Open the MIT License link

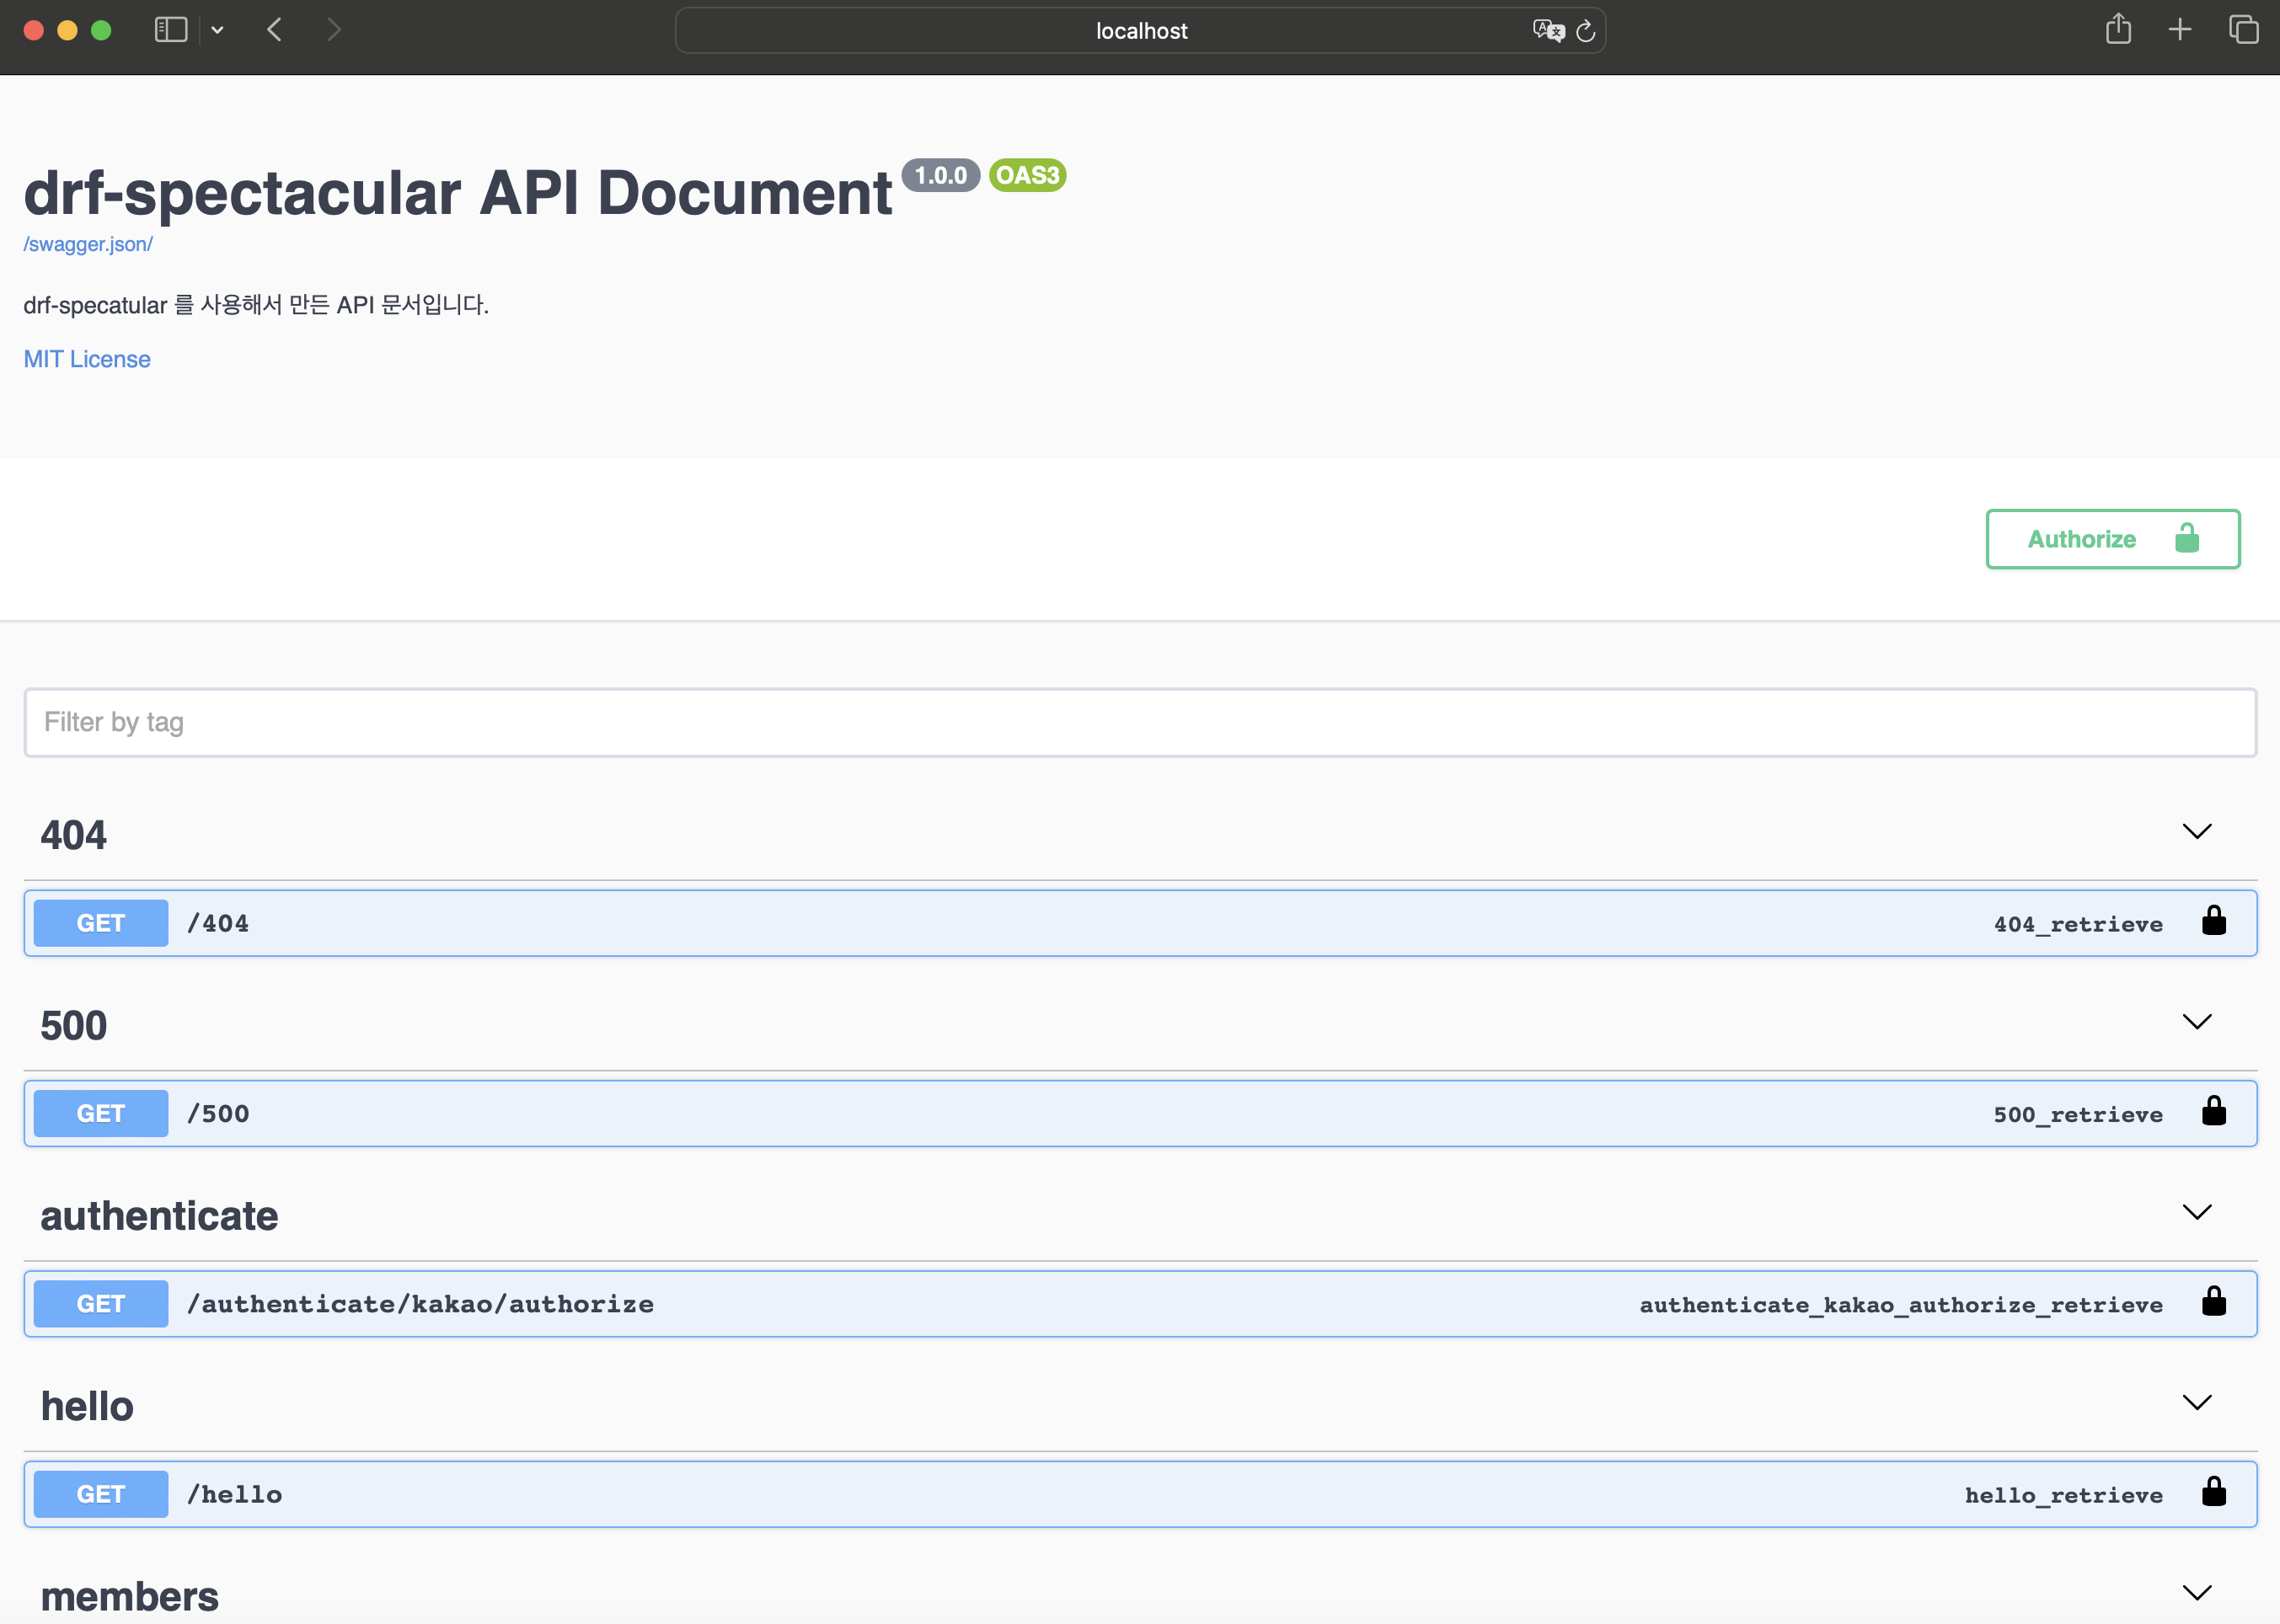point(87,359)
